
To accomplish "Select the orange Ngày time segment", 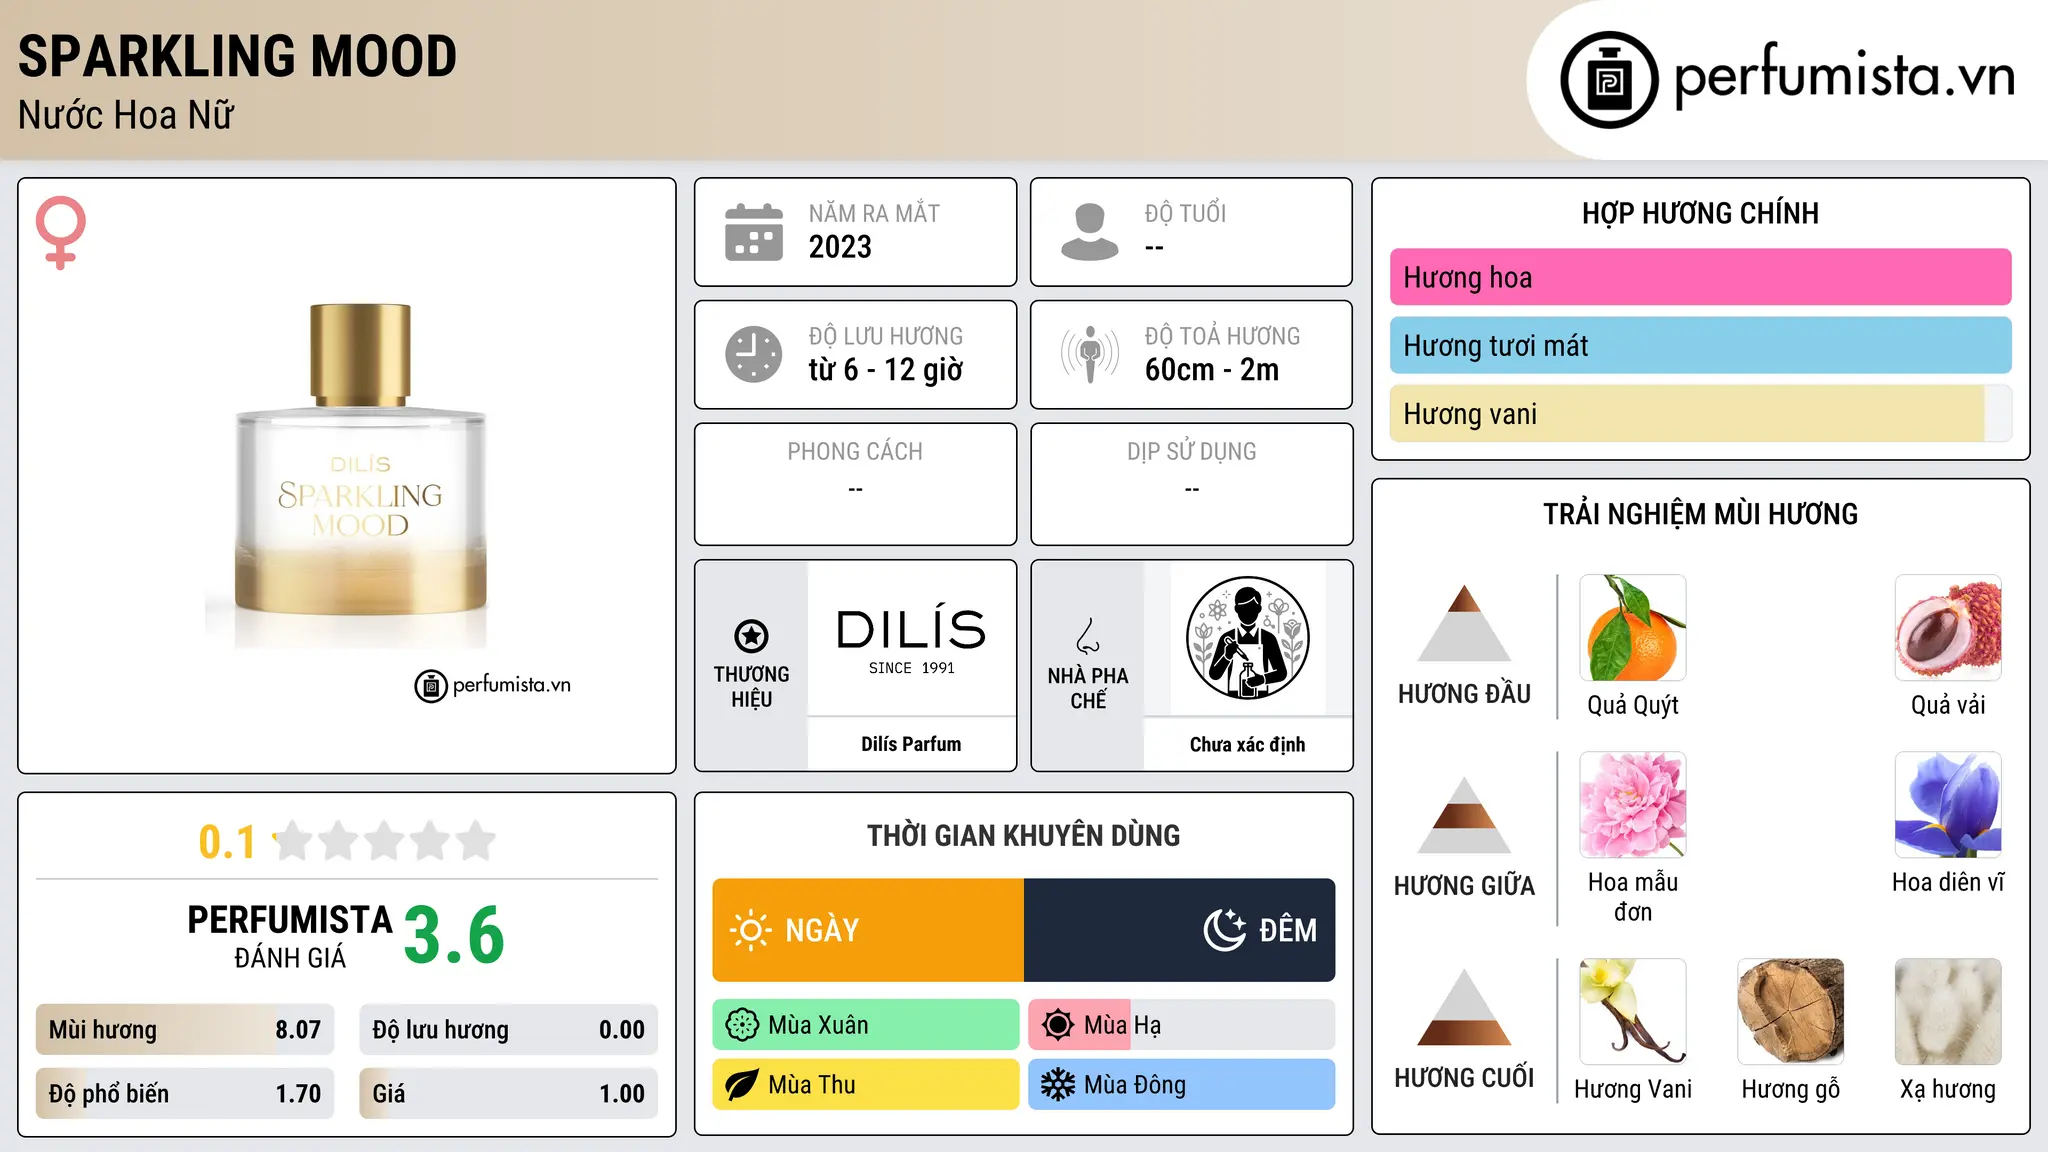I will coord(868,930).
